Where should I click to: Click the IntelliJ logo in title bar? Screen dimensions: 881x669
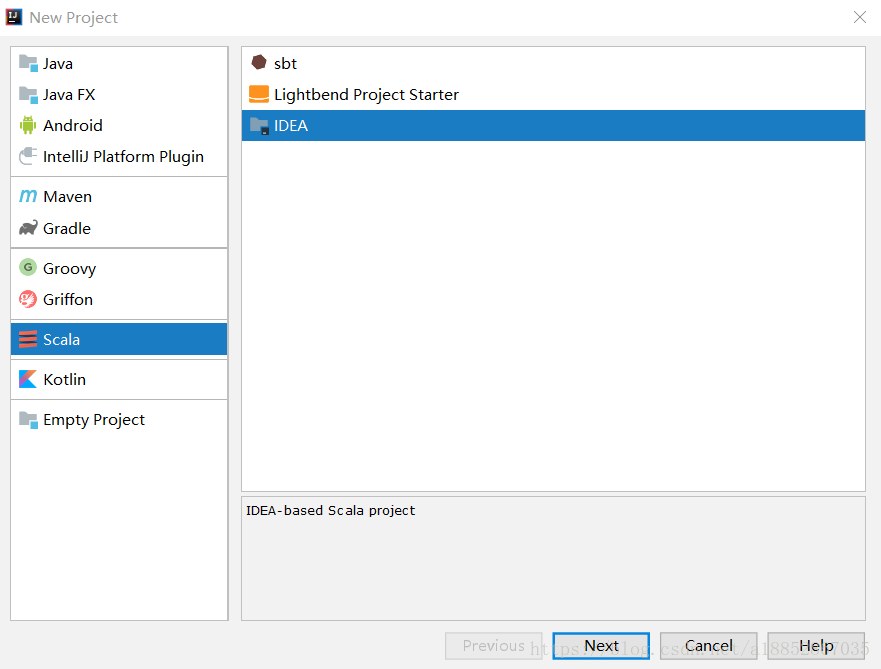(13, 17)
